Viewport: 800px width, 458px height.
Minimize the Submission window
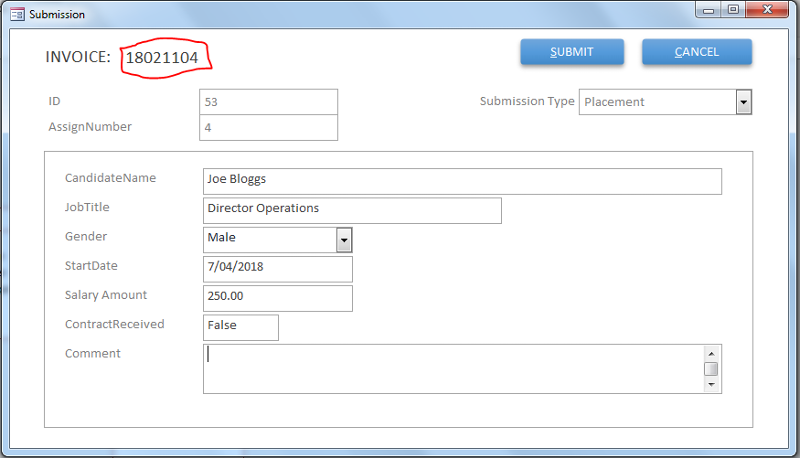(708, 10)
